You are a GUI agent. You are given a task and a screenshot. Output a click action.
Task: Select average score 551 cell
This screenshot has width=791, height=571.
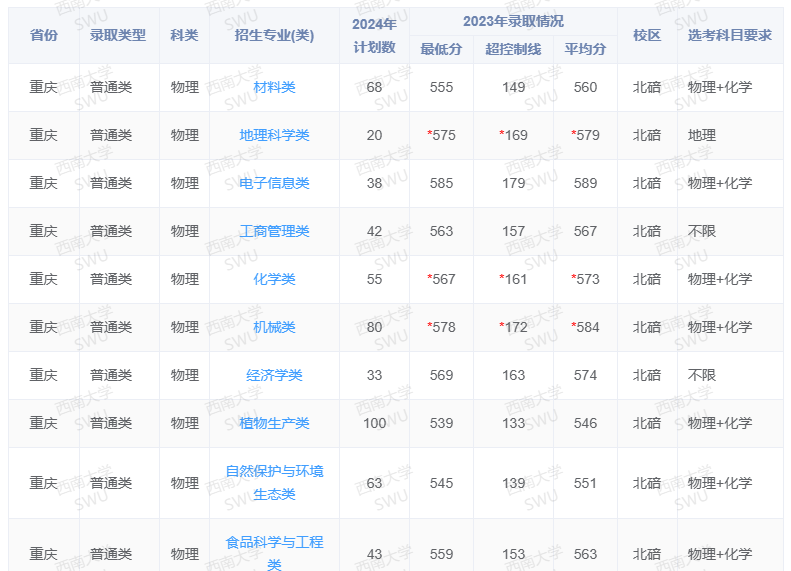[x=585, y=483]
